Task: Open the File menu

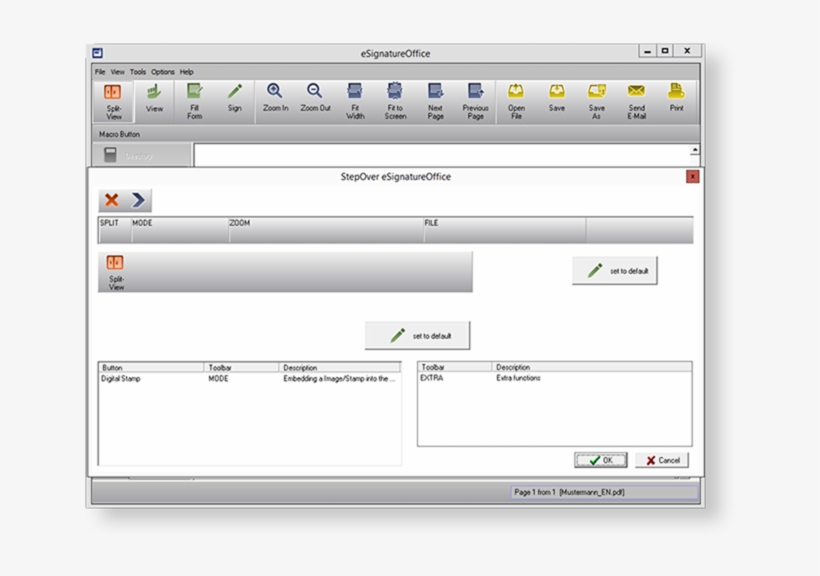Action: [x=100, y=72]
